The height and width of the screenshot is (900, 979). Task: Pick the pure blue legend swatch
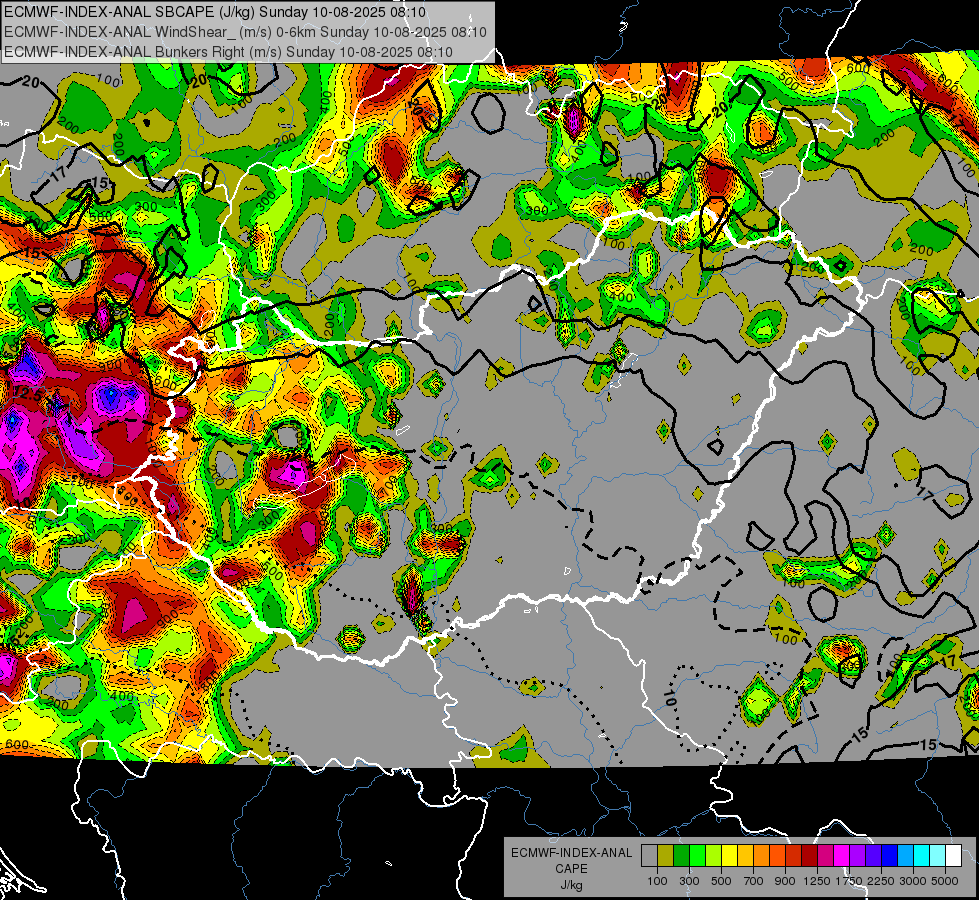click(890, 856)
